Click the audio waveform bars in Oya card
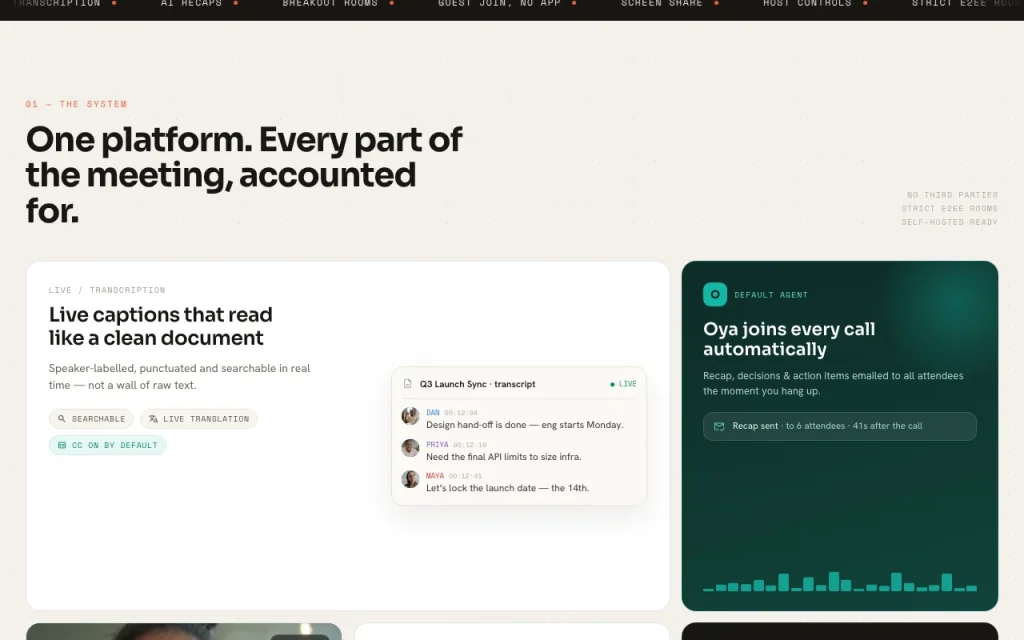 pyautogui.click(x=840, y=581)
